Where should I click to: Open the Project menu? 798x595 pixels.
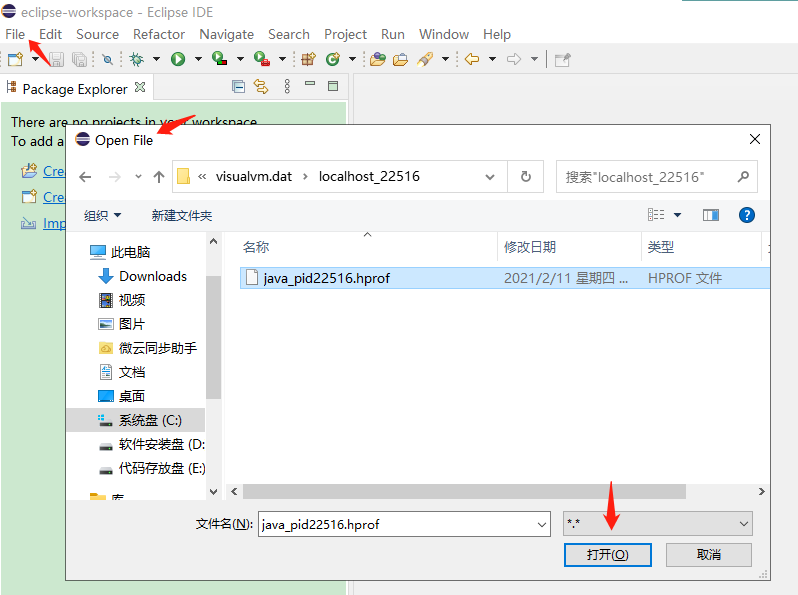345,34
